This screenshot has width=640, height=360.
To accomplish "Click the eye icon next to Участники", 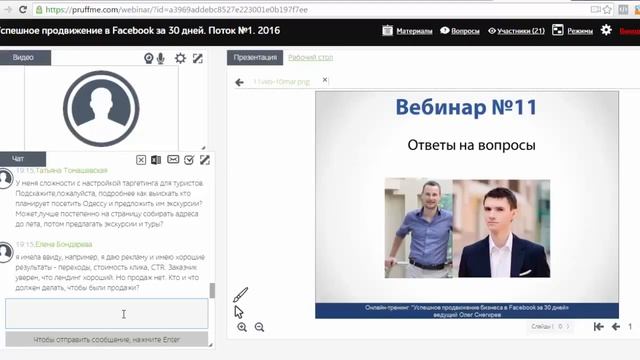I will (x=492, y=31).
